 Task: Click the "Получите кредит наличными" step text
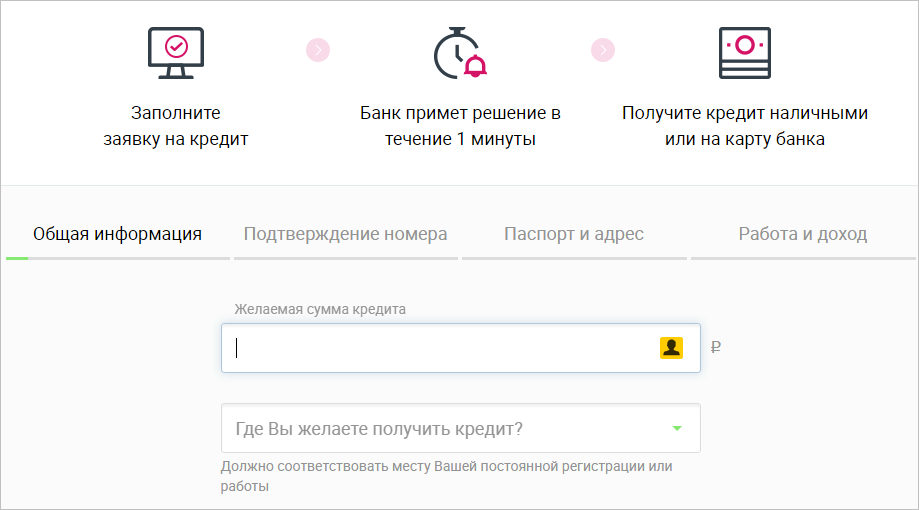[x=745, y=126]
